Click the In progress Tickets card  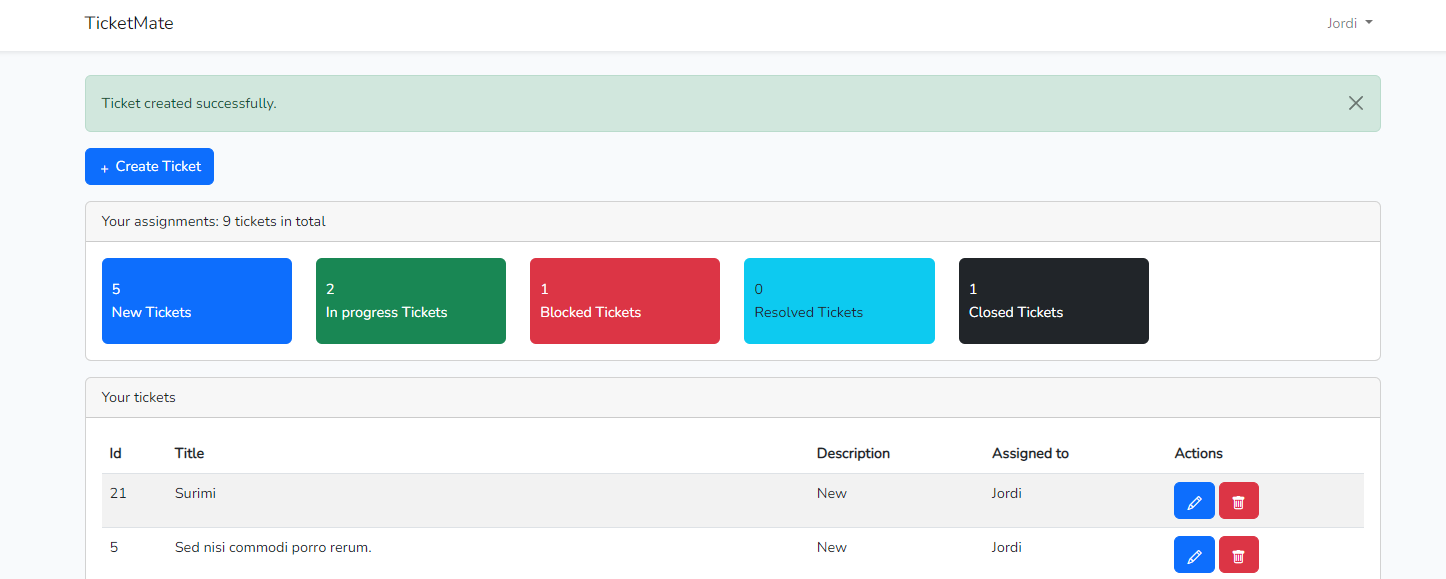410,300
